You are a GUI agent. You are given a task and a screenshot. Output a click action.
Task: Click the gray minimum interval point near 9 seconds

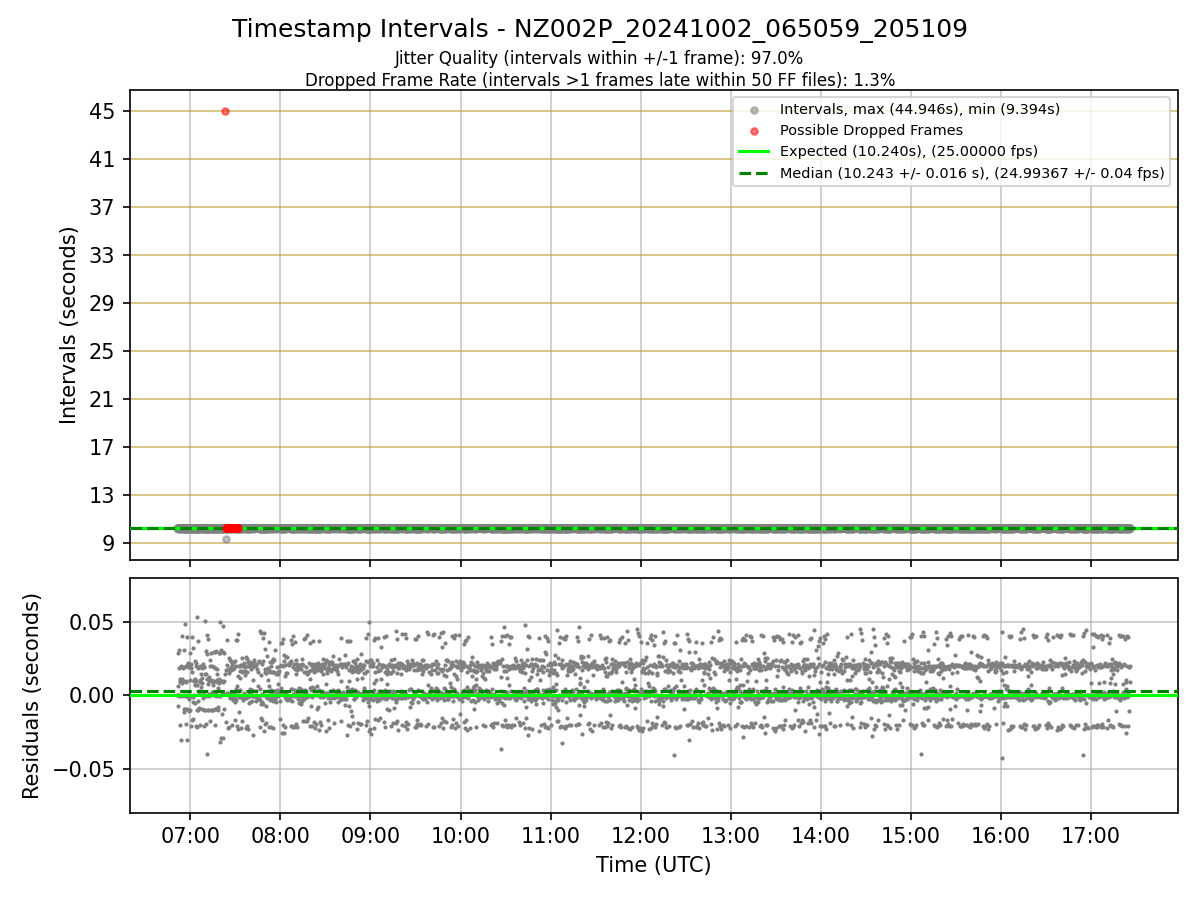(x=226, y=539)
